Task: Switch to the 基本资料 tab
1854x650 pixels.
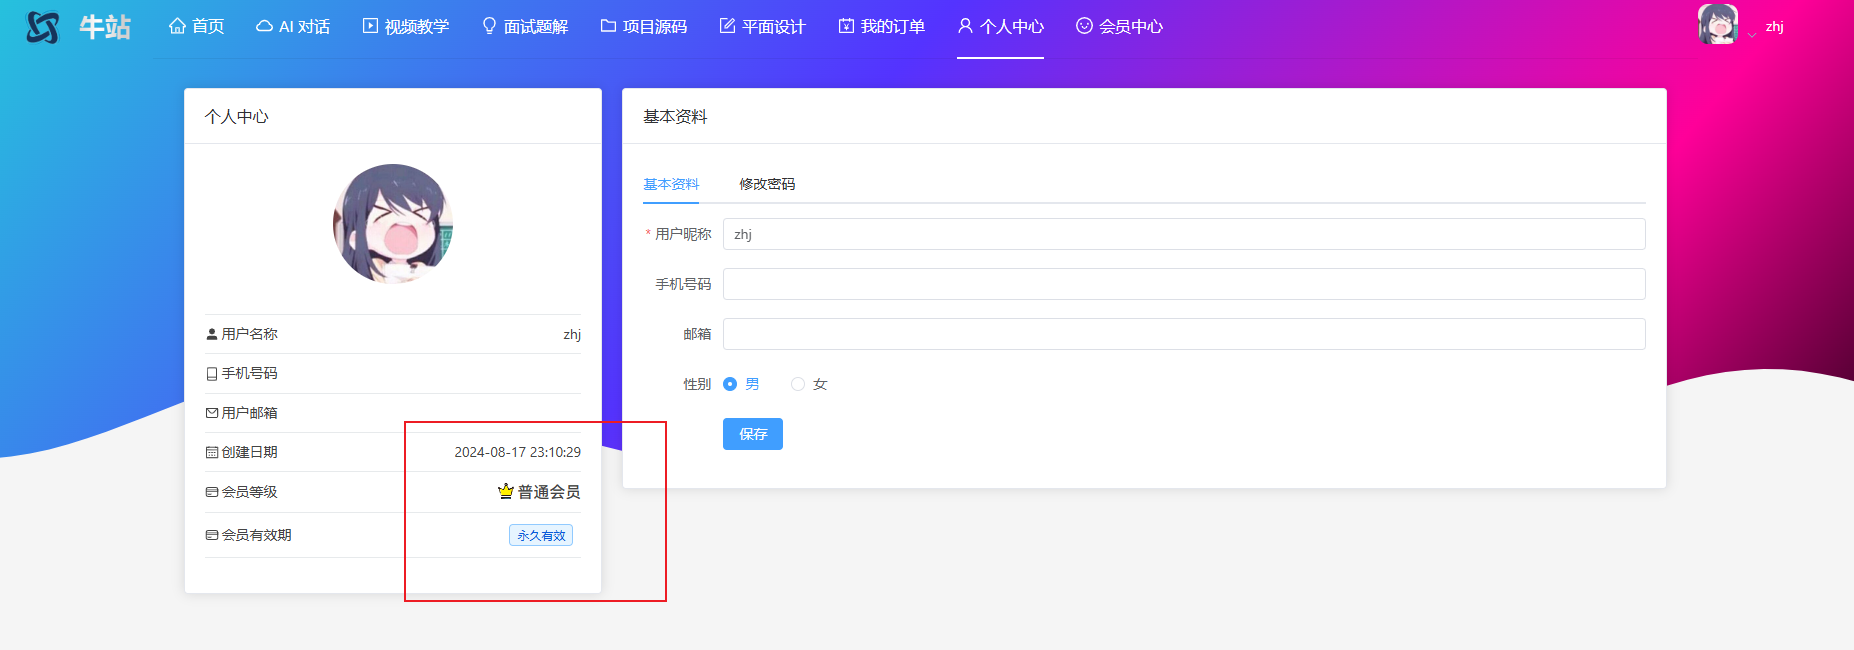Action: click(x=671, y=184)
